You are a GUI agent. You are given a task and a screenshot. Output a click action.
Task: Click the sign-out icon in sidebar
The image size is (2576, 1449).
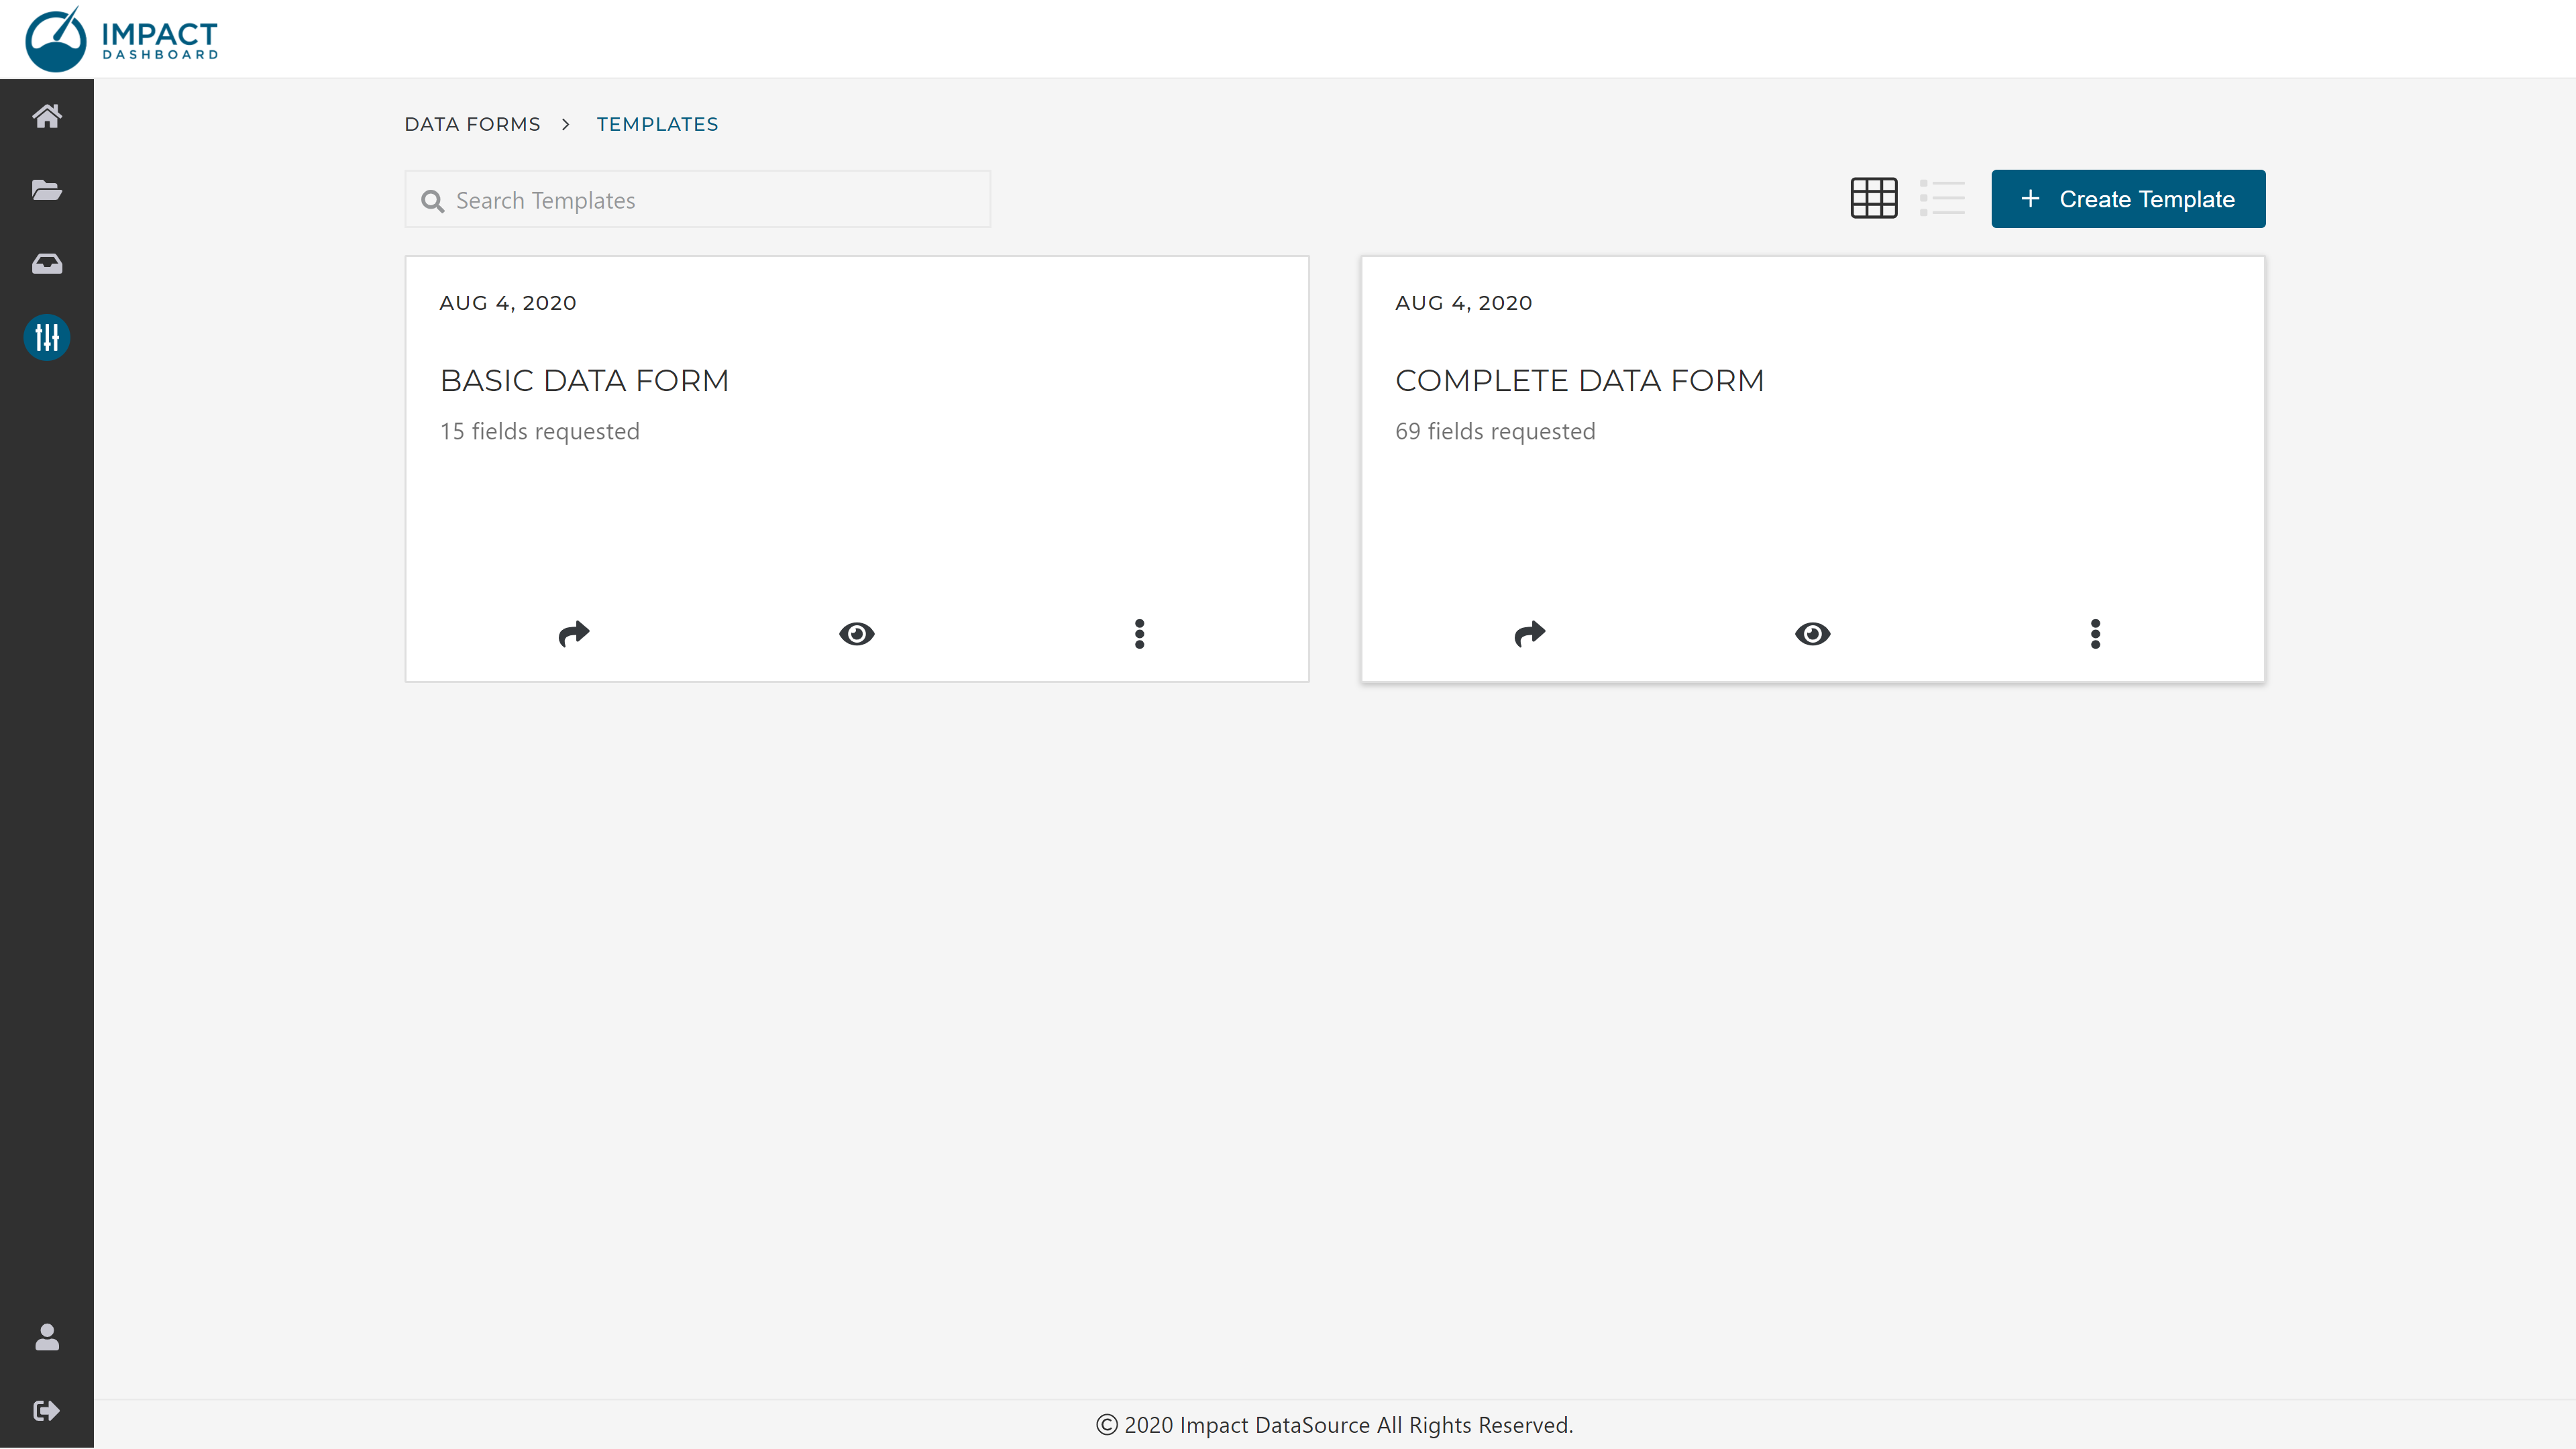pos(47,1410)
